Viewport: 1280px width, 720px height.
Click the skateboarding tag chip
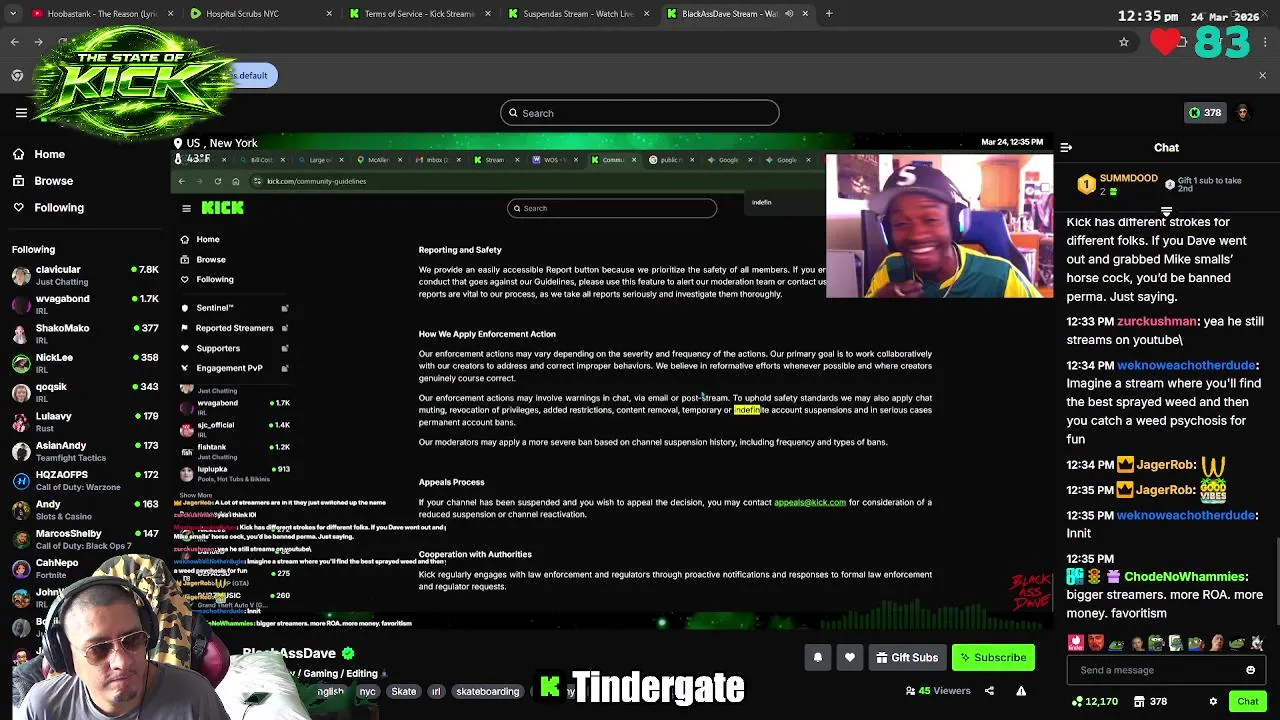[487, 691]
